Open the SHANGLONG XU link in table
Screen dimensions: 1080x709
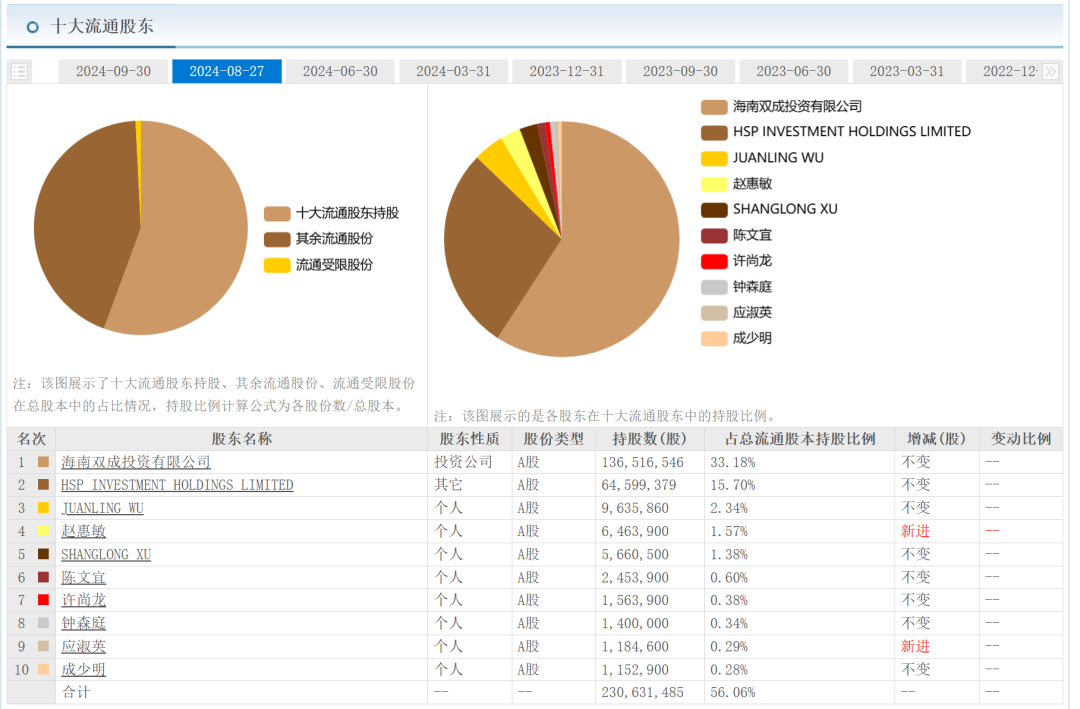(x=106, y=554)
